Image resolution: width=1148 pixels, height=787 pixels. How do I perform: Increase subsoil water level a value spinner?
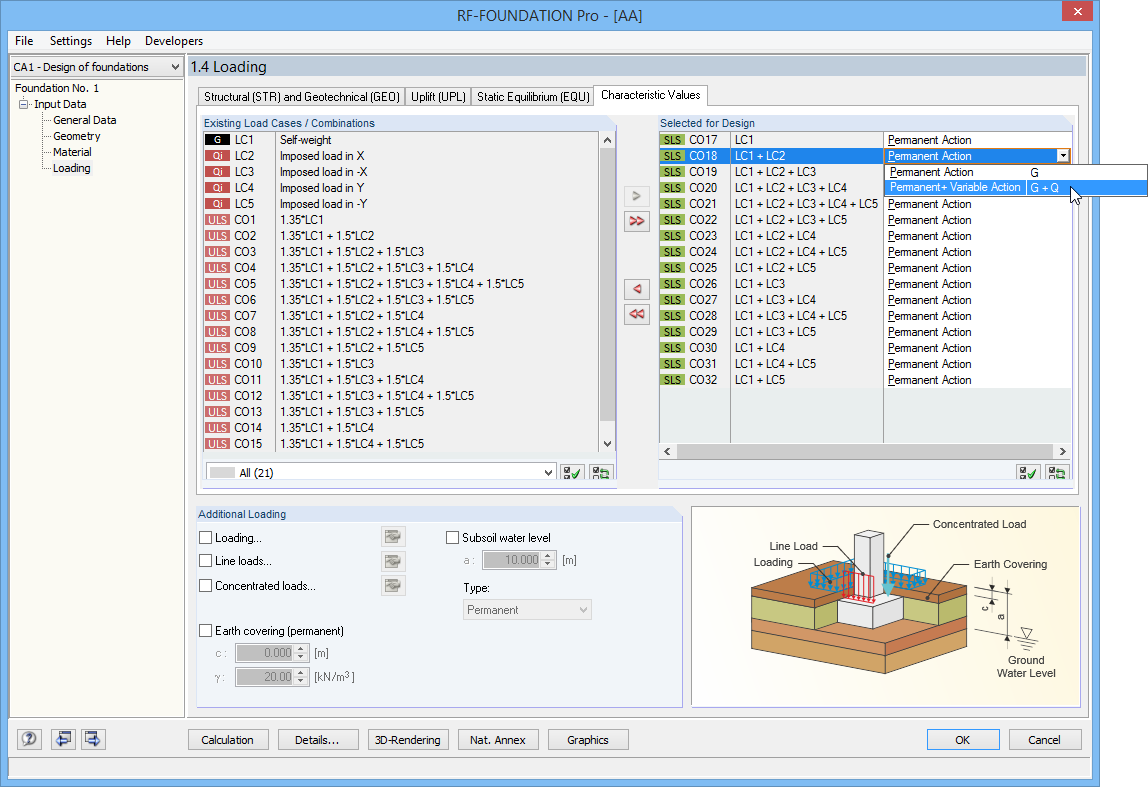pos(548,556)
